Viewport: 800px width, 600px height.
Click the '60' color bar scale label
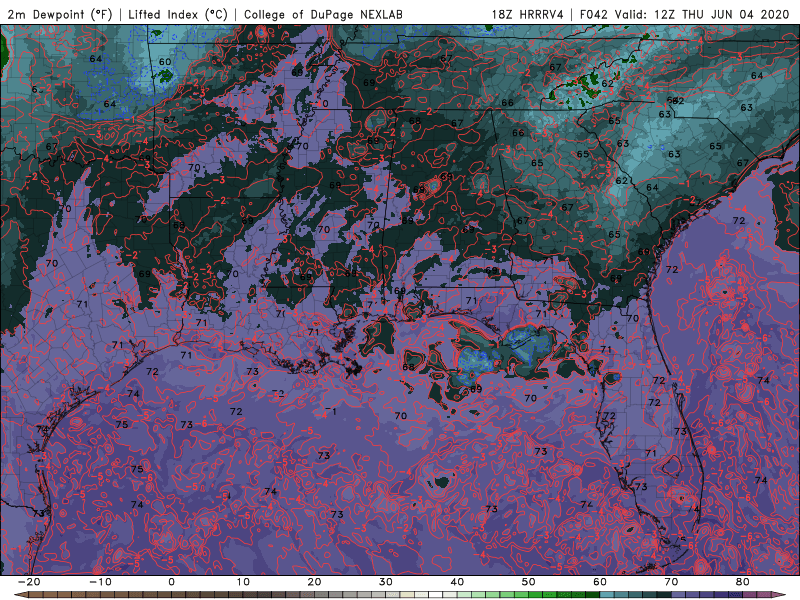click(600, 582)
